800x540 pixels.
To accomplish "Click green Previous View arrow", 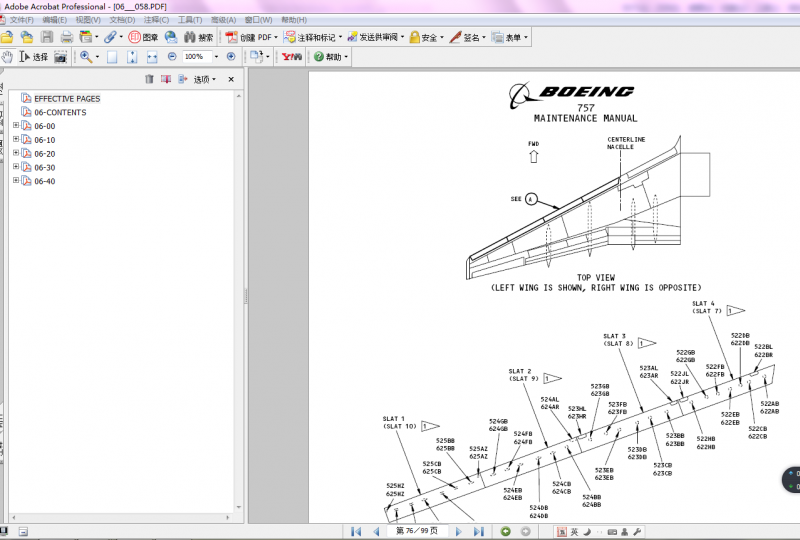I will [505, 531].
